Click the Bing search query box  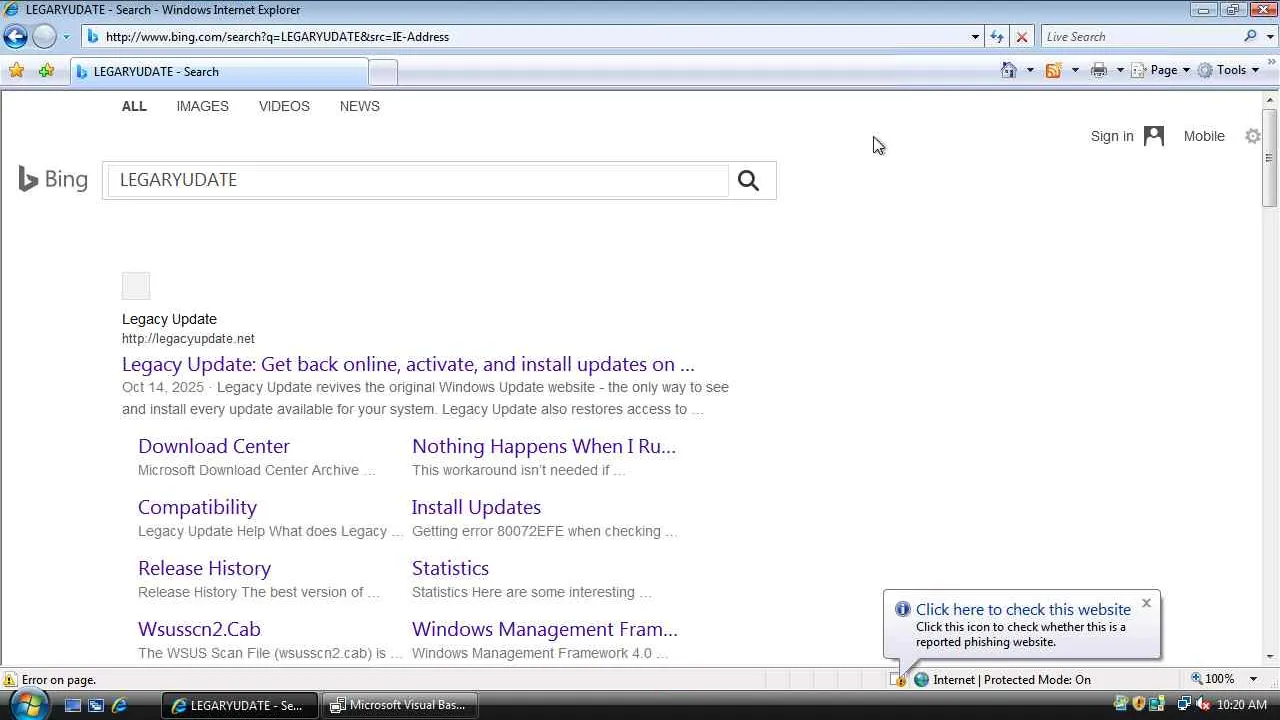point(418,180)
